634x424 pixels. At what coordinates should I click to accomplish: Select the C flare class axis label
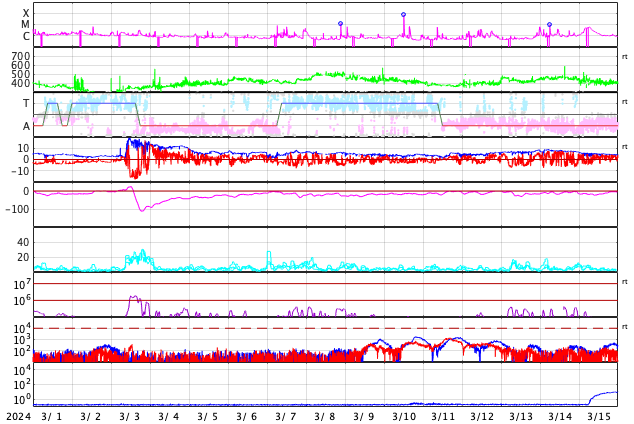(26, 36)
